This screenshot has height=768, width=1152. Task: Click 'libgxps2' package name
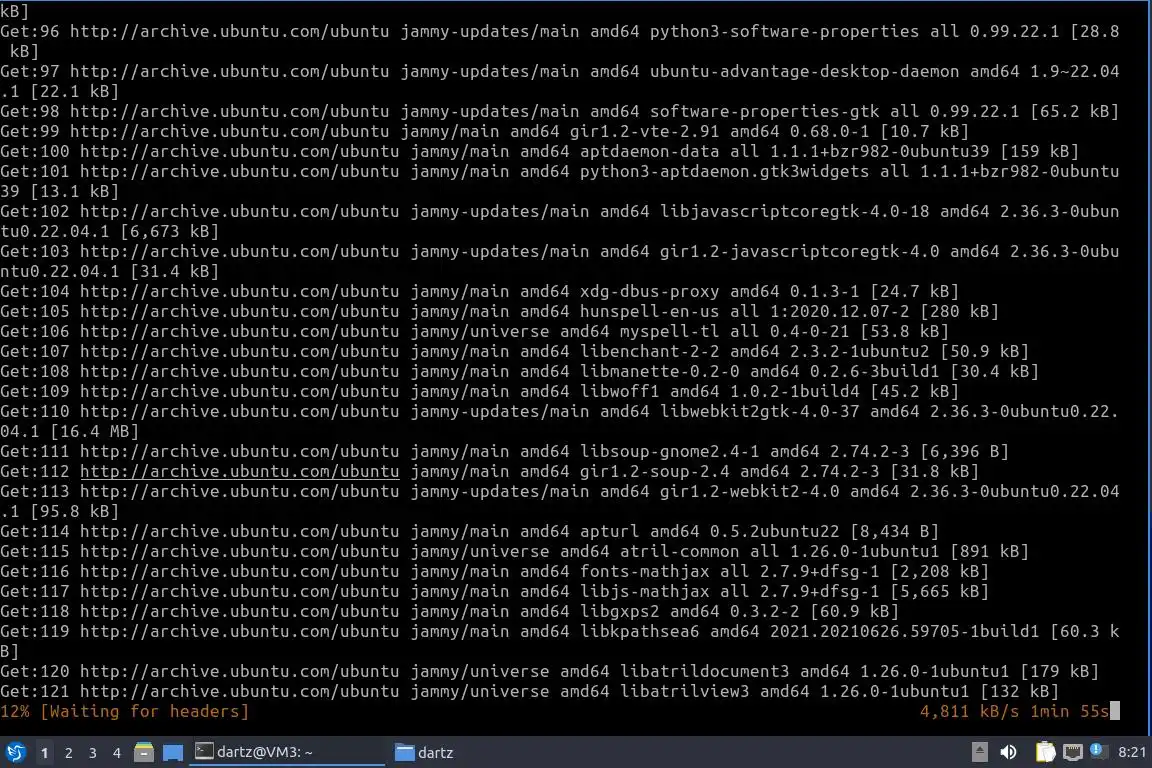(x=619, y=611)
